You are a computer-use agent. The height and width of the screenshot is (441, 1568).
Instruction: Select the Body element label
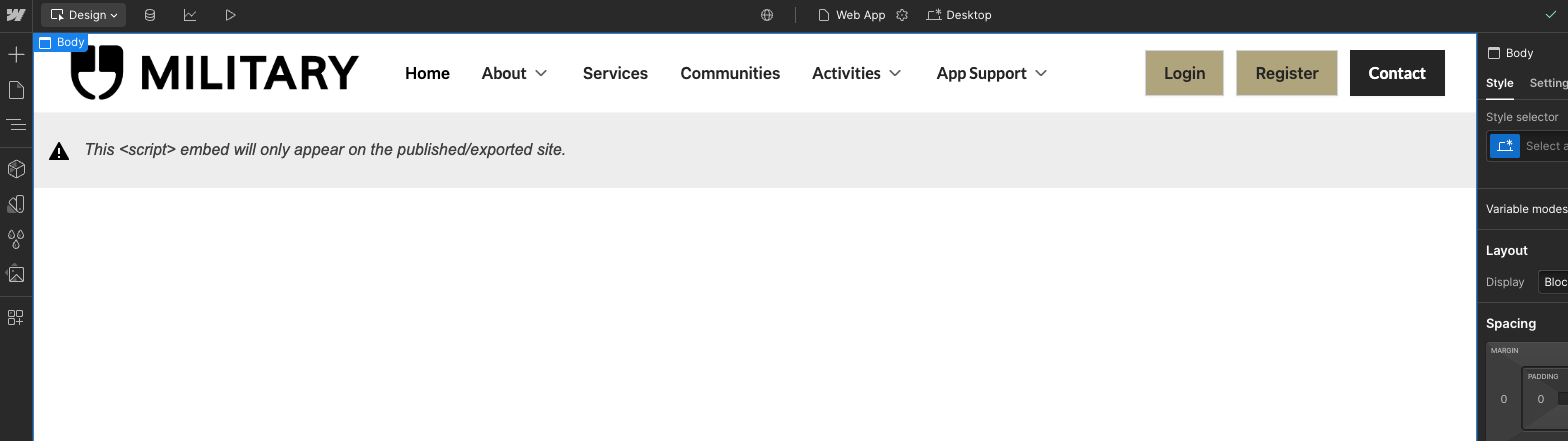tap(61, 42)
